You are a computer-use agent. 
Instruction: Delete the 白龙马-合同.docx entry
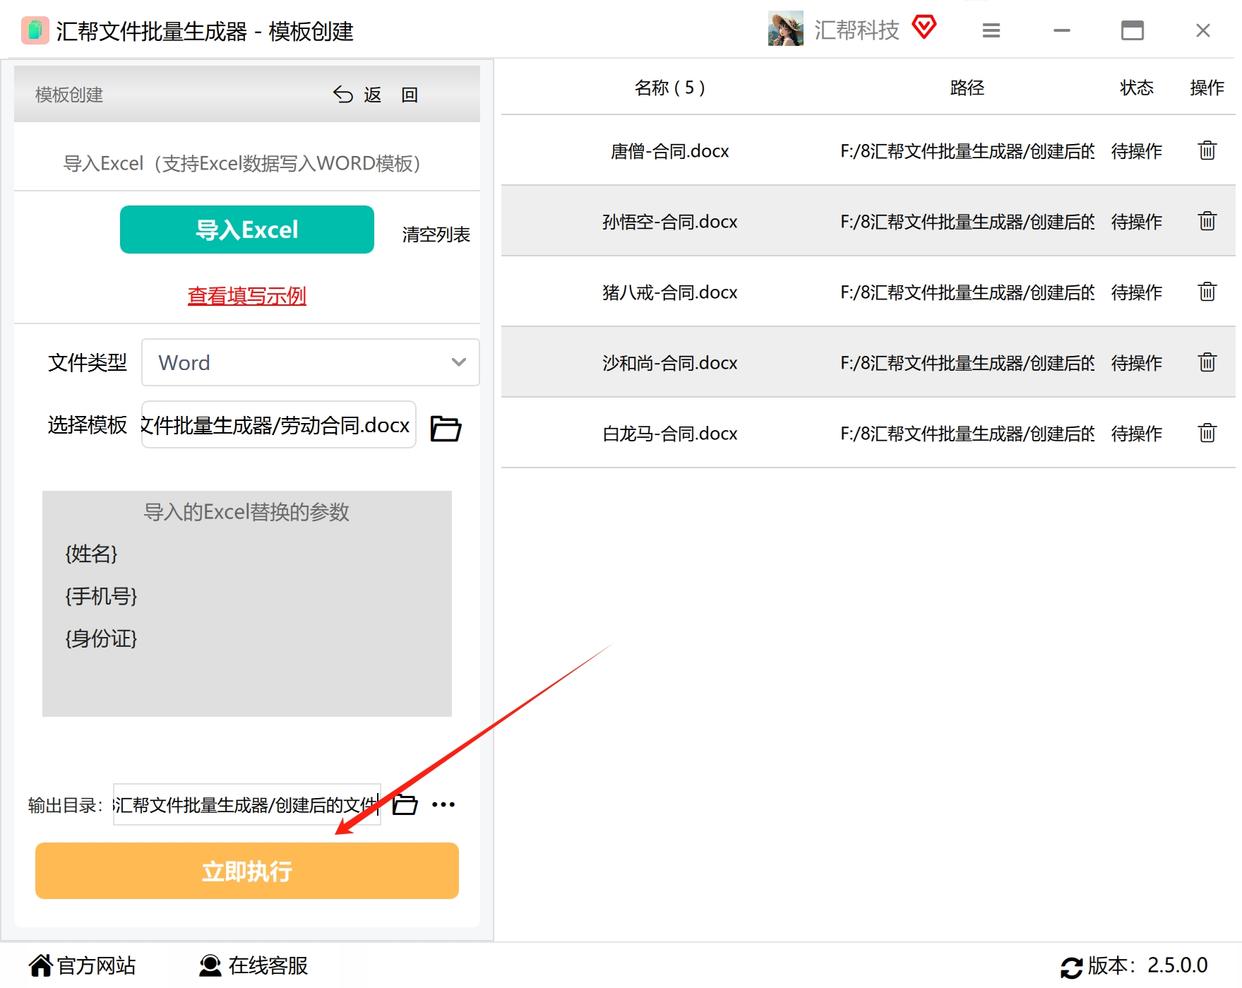tap(1207, 433)
